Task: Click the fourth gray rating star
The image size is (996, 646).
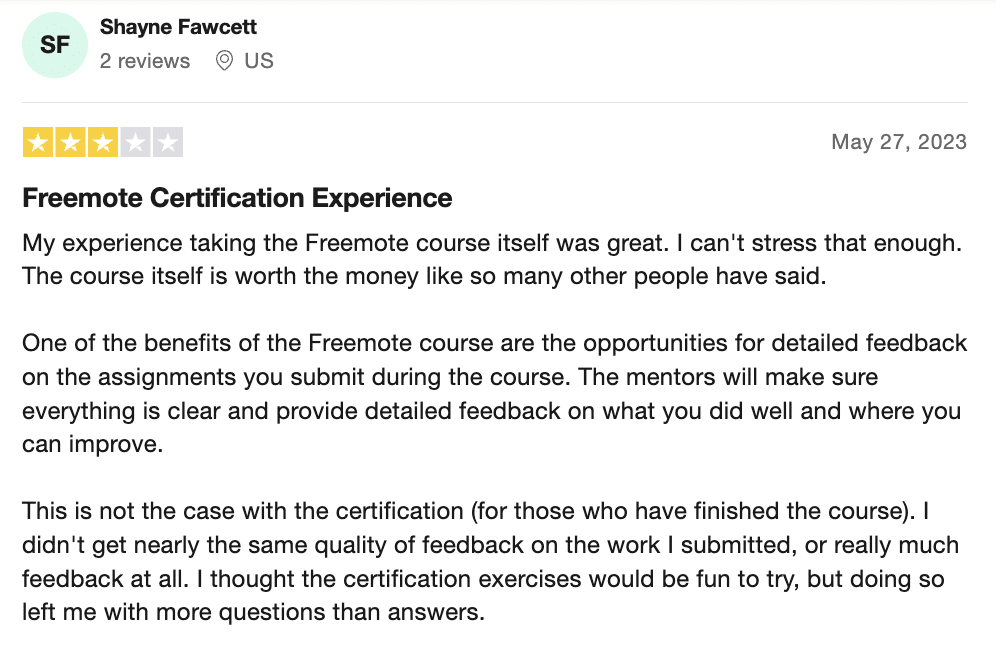Action: tap(135, 142)
